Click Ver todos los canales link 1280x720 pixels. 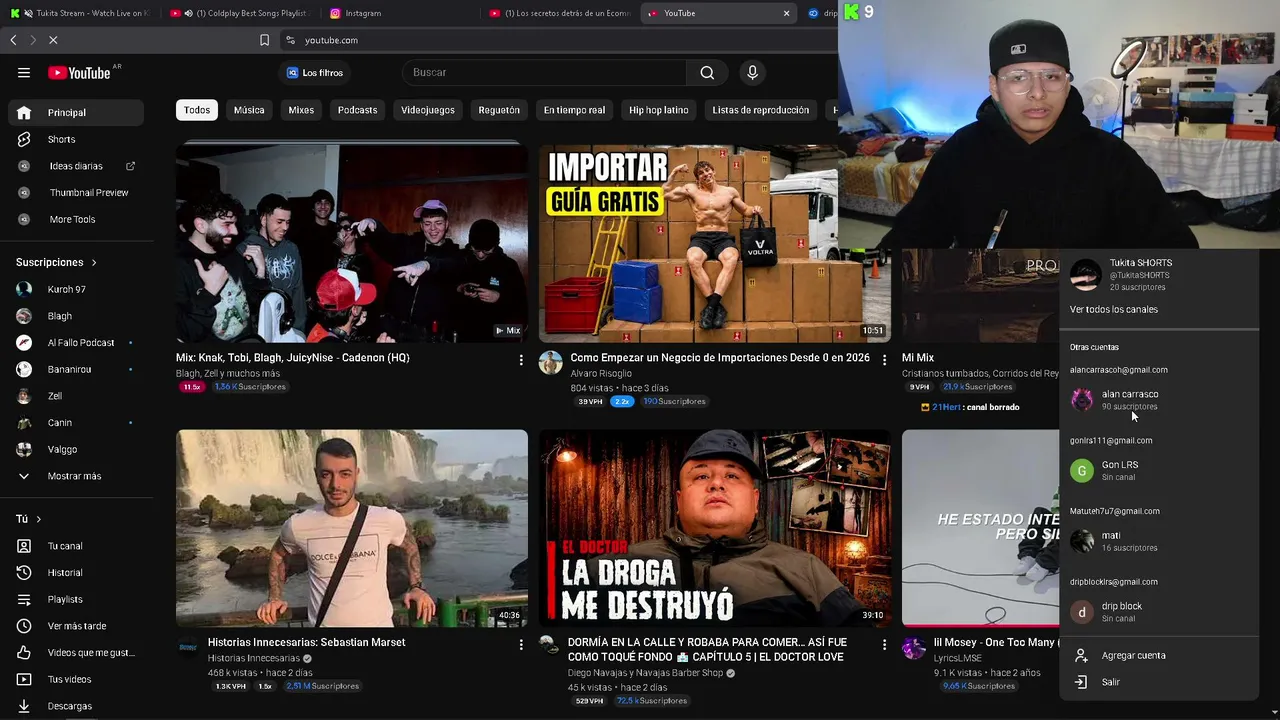click(1114, 309)
